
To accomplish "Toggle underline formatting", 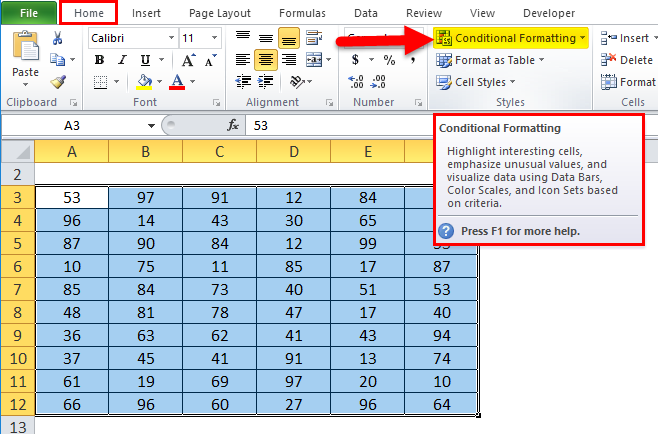I will click(145, 60).
